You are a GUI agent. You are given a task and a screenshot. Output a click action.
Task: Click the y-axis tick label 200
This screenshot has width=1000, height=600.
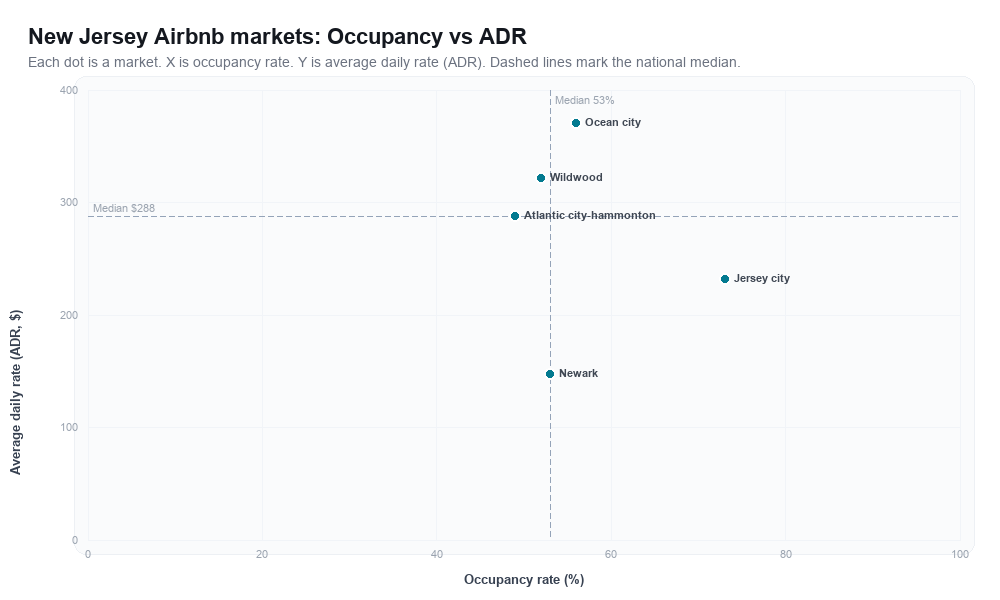(x=69, y=316)
